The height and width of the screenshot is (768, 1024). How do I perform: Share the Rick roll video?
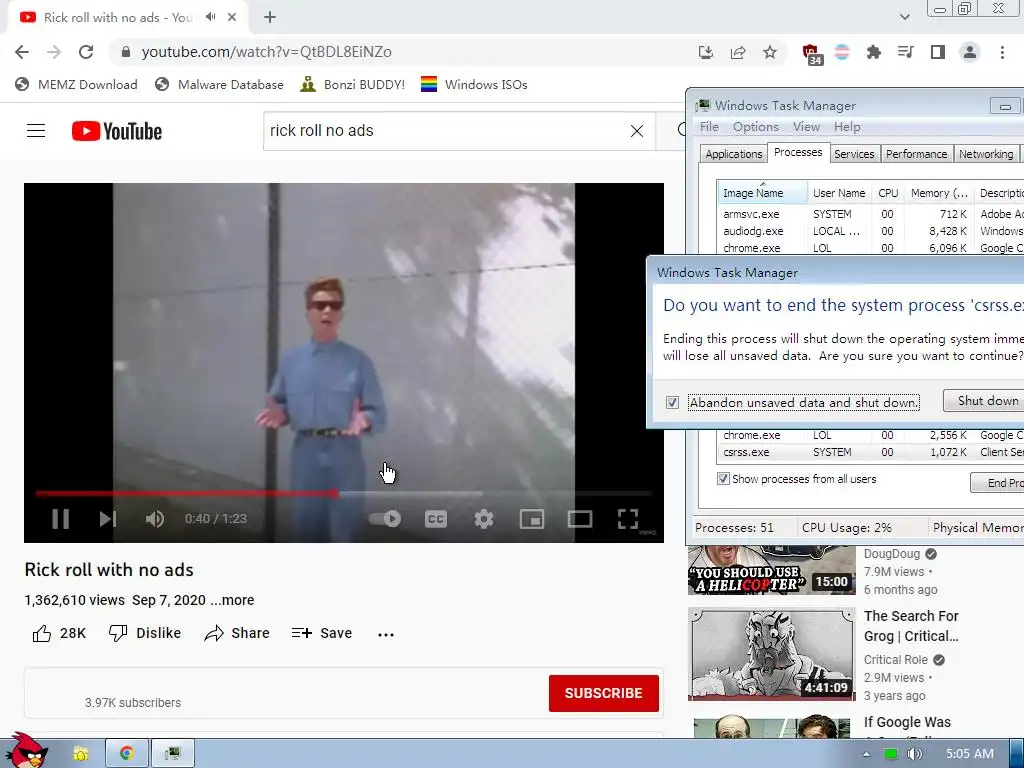236,633
